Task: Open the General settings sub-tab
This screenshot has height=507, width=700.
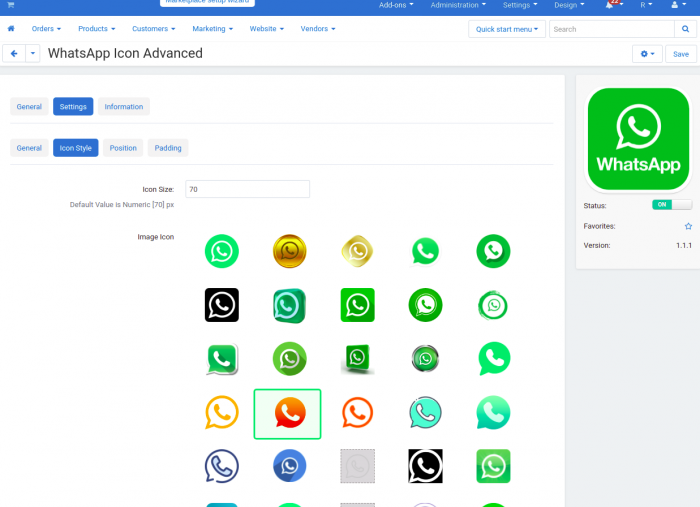Action: 29,148
